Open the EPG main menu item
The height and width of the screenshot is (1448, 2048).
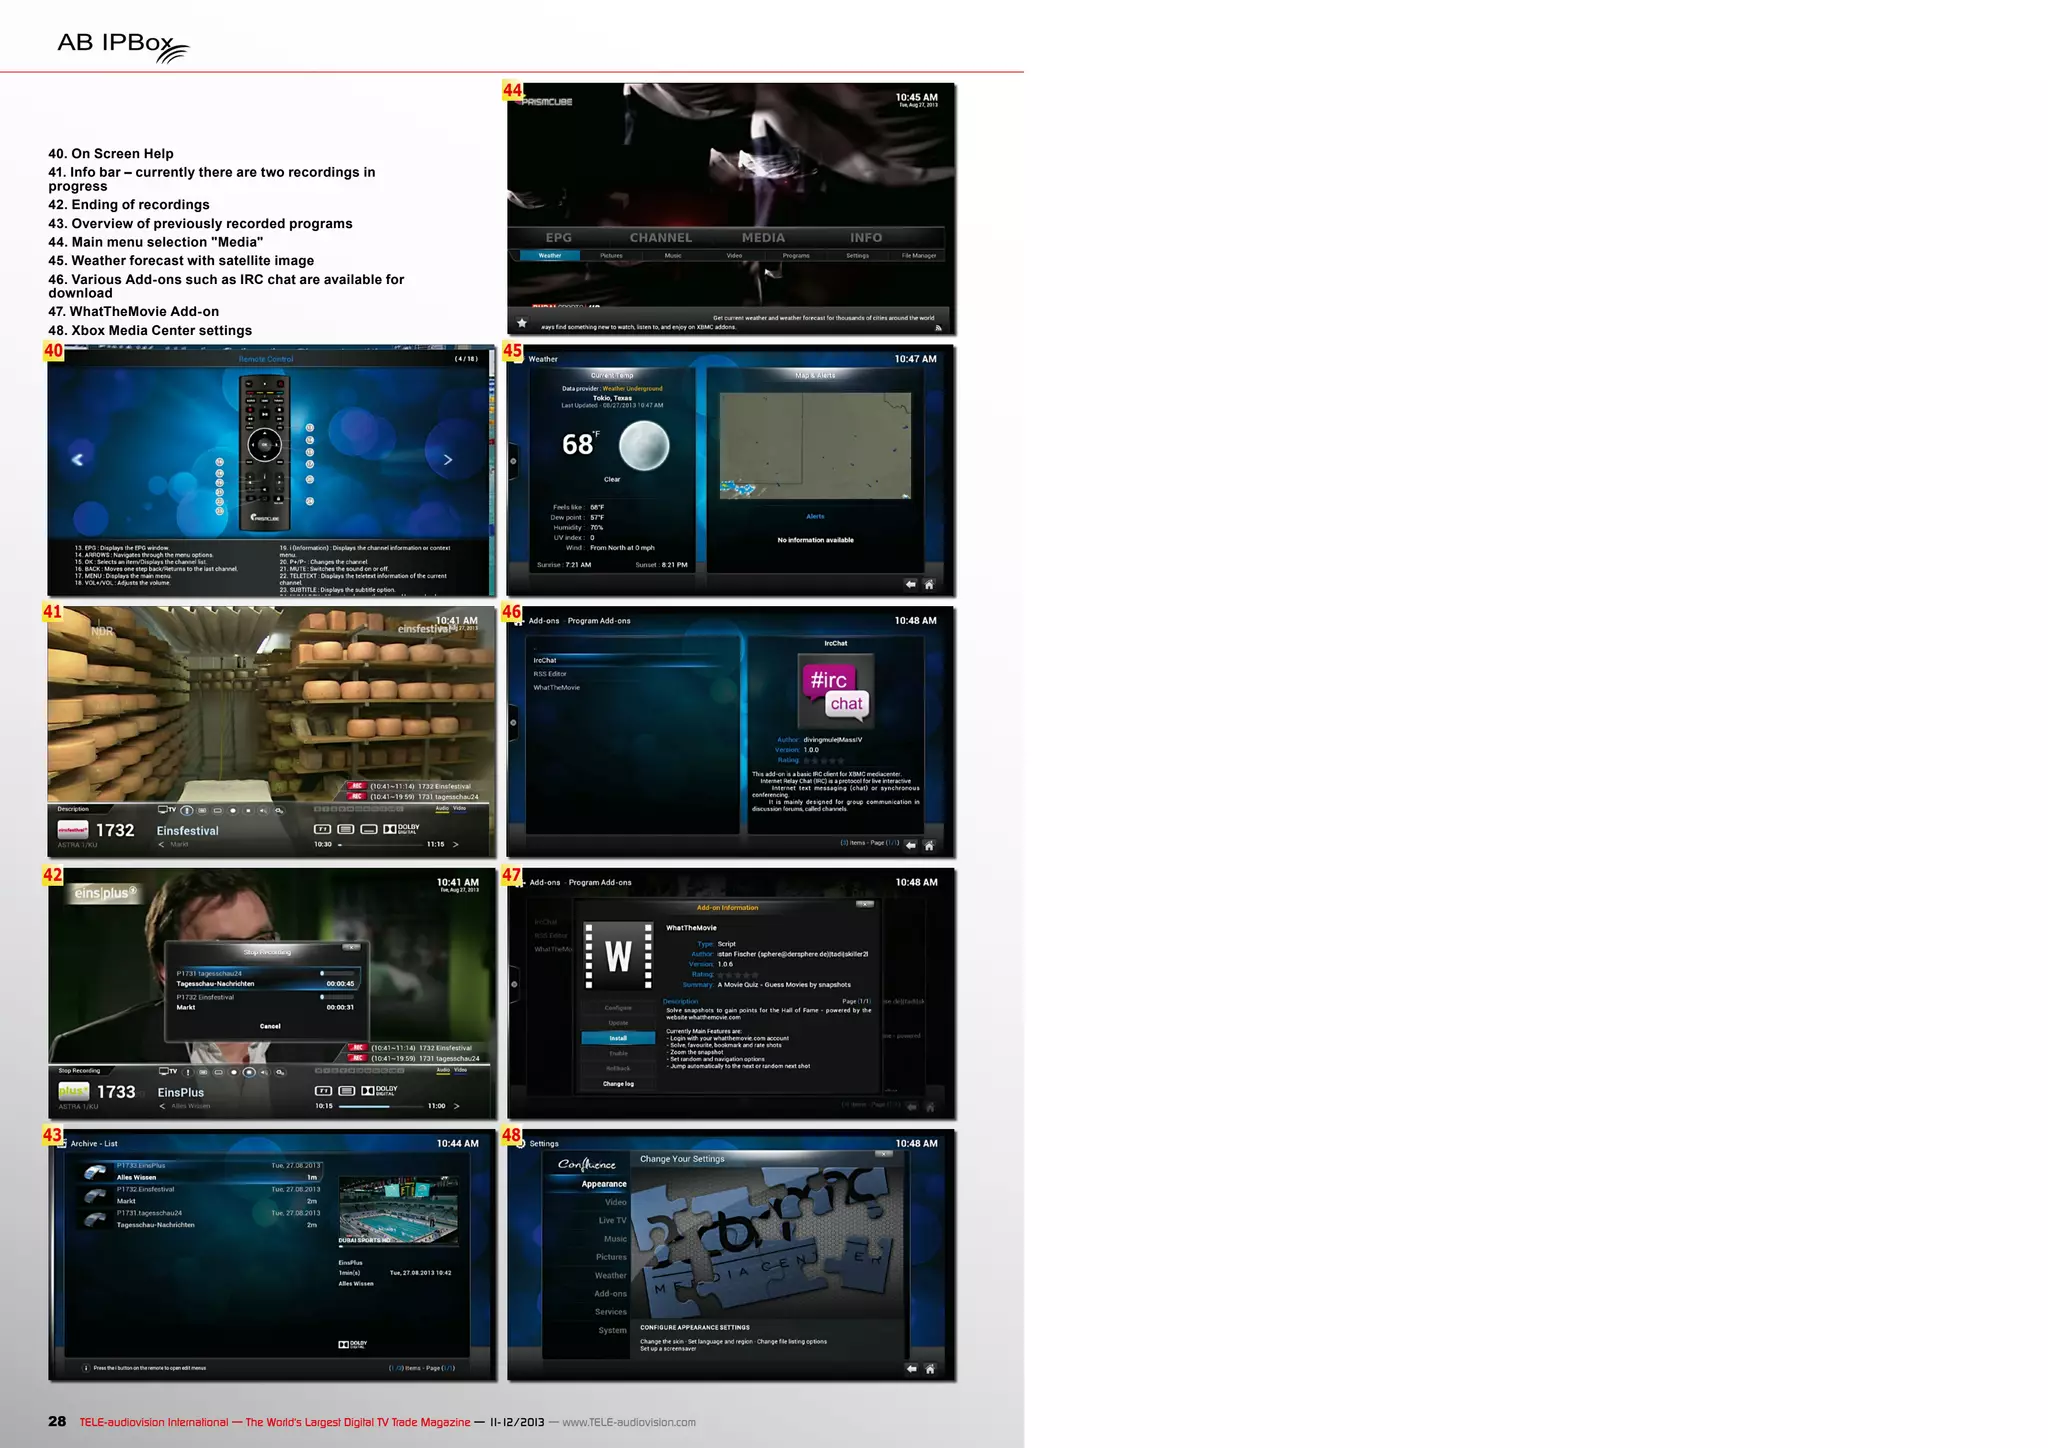point(559,238)
